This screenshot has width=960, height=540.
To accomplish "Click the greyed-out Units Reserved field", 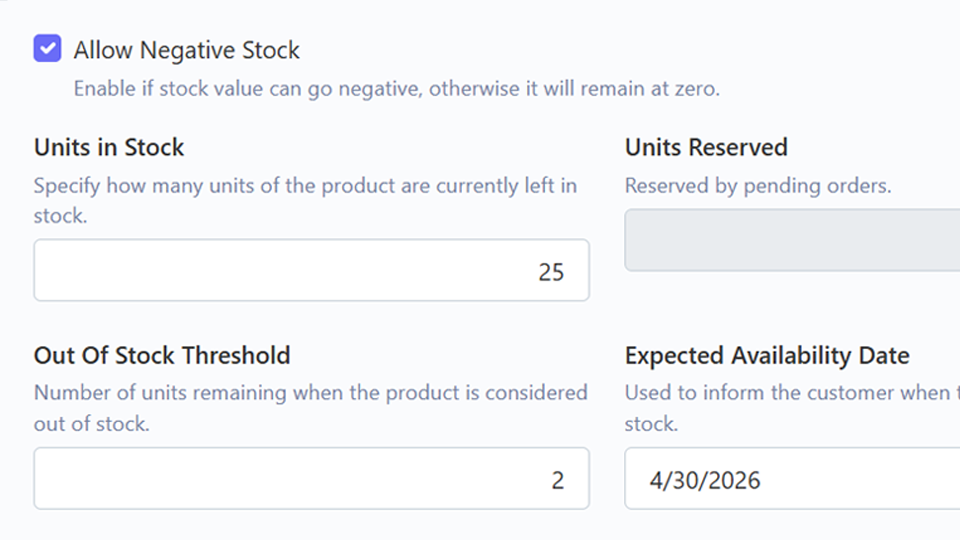I will 792,240.
